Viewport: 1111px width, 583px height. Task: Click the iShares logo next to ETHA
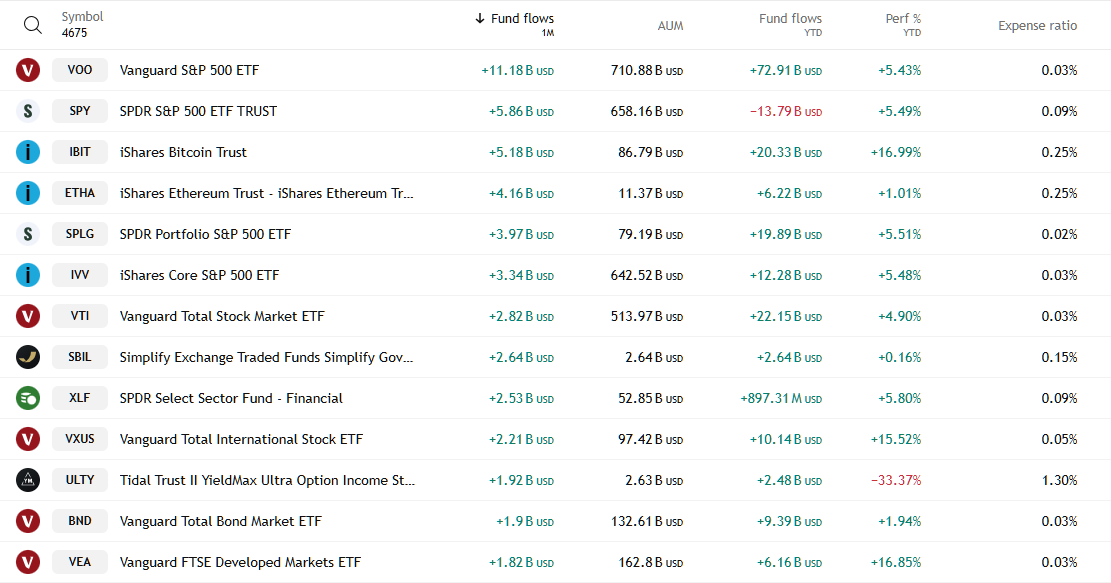pyautogui.click(x=27, y=193)
